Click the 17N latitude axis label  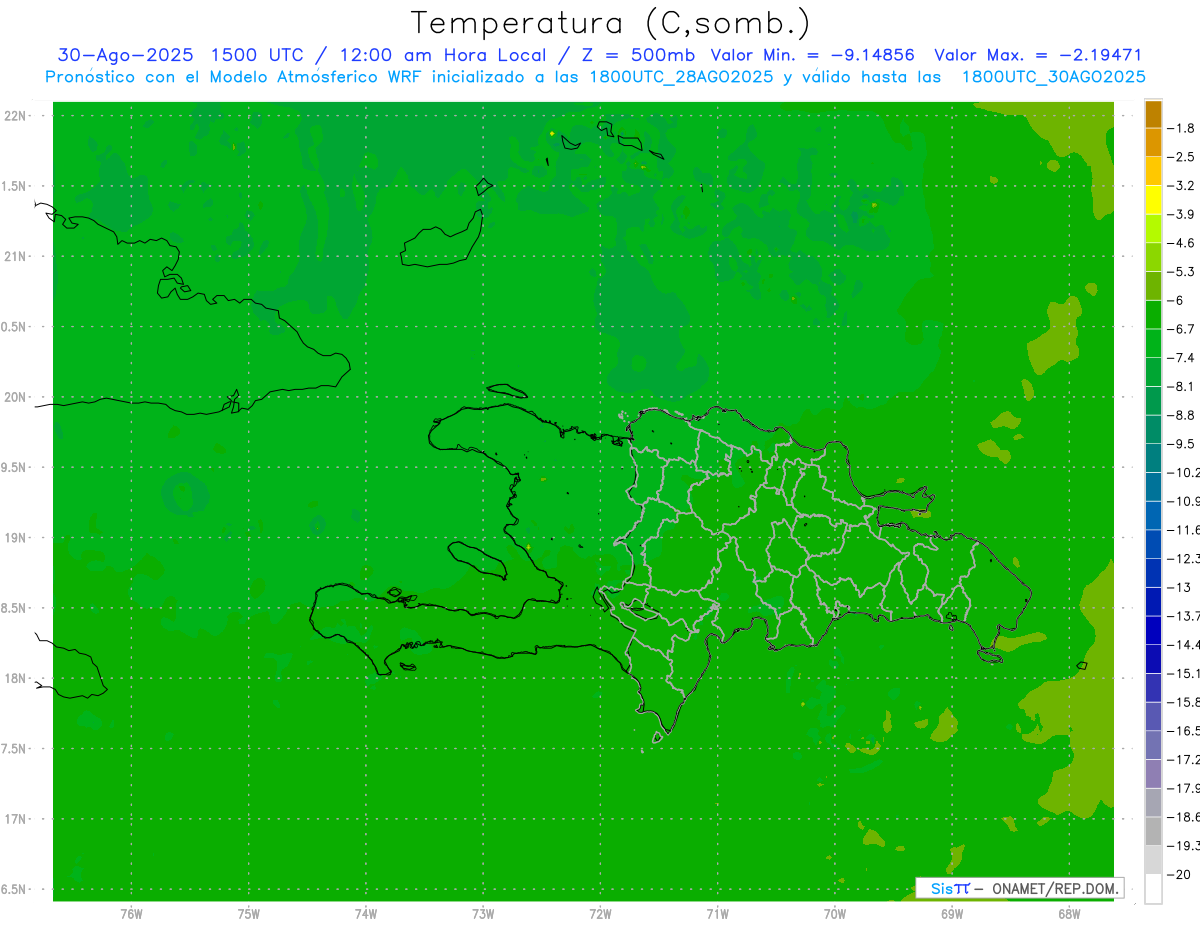click(17, 819)
